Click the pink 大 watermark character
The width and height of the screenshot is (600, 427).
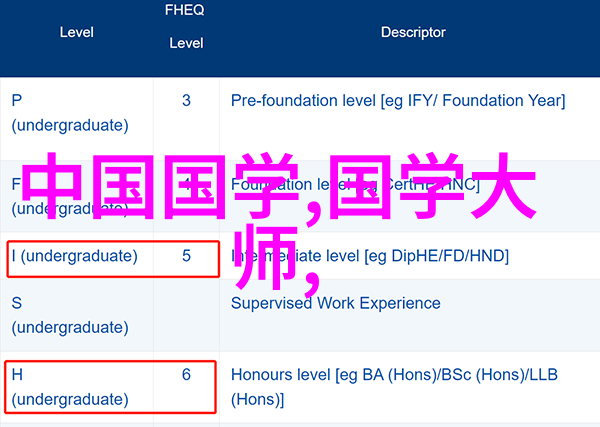point(503,186)
